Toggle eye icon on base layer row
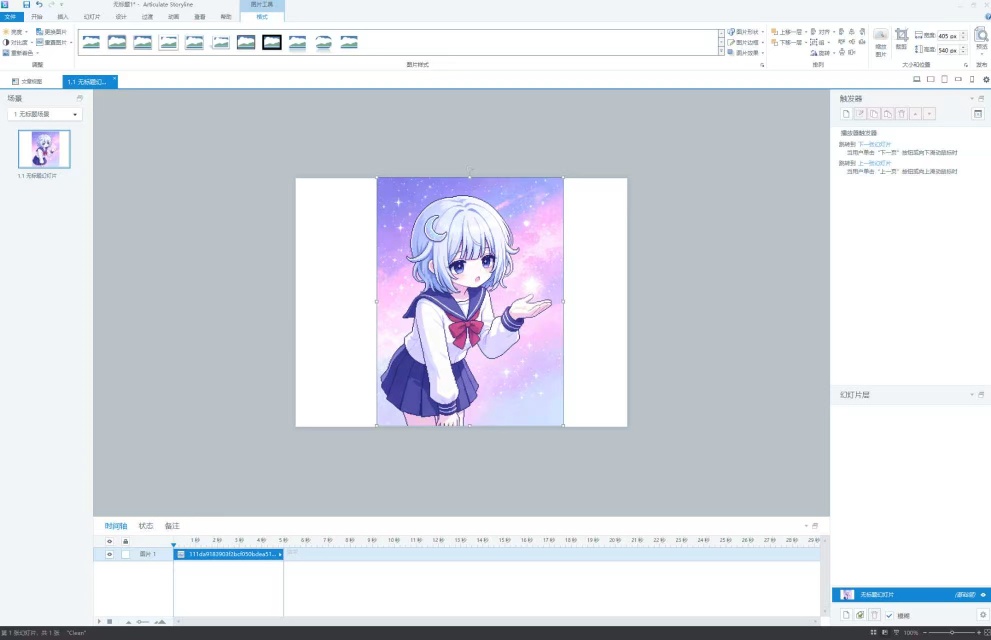The image size is (991, 640). pos(983,595)
